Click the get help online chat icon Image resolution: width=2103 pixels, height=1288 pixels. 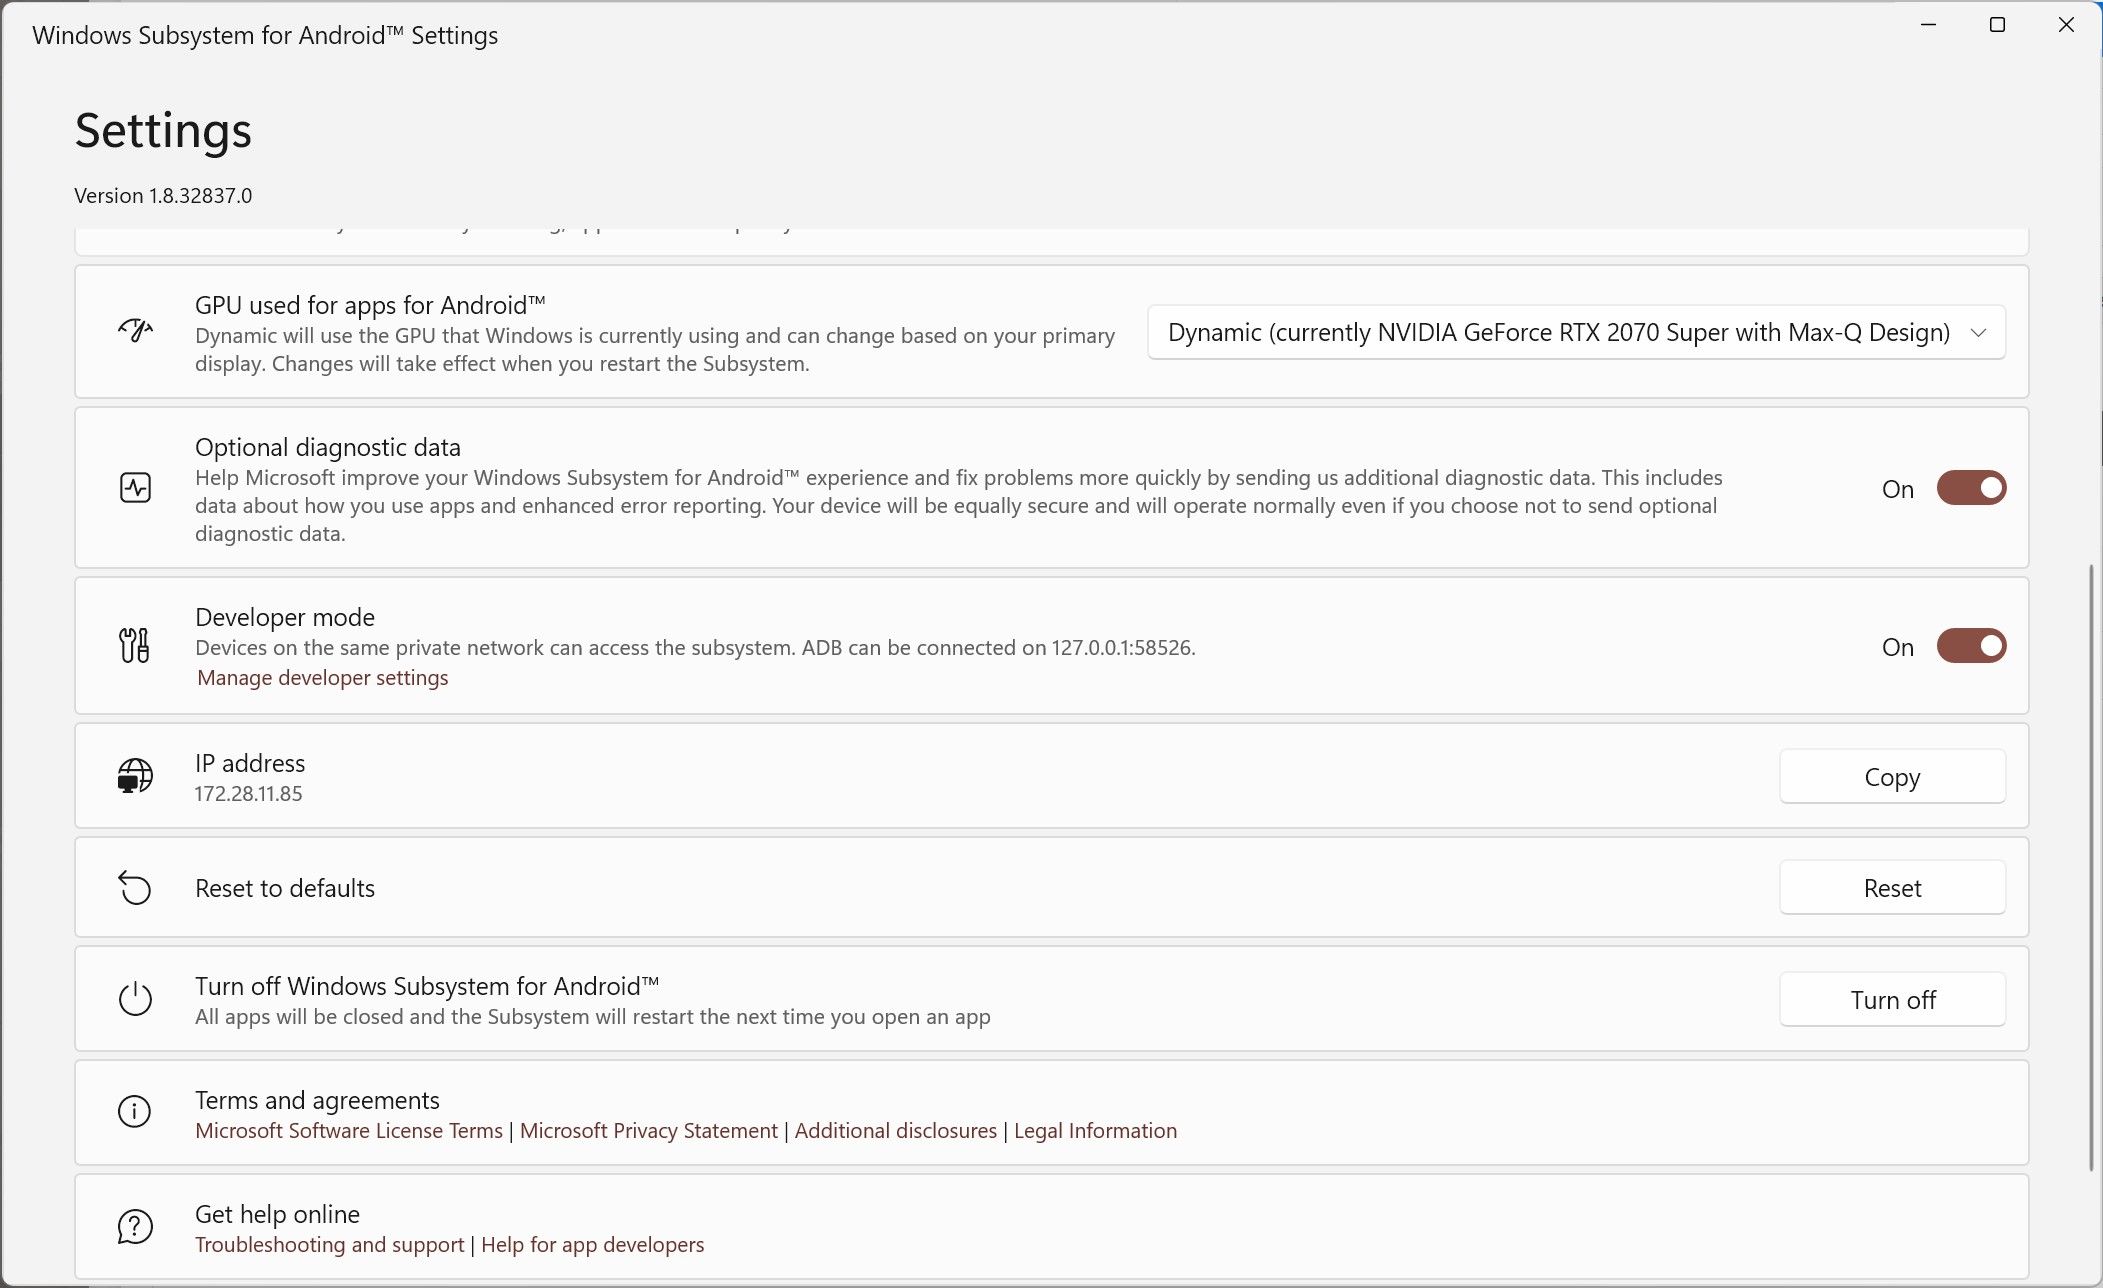coord(134,1226)
